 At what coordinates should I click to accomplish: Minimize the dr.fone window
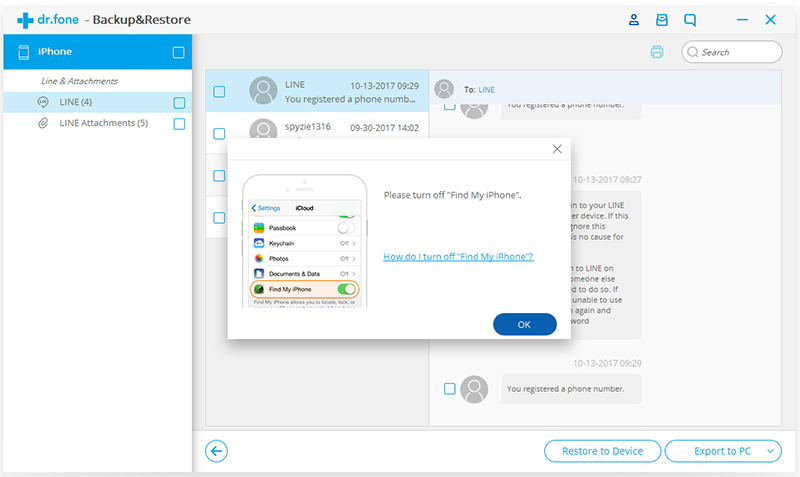pyautogui.click(x=742, y=20)
